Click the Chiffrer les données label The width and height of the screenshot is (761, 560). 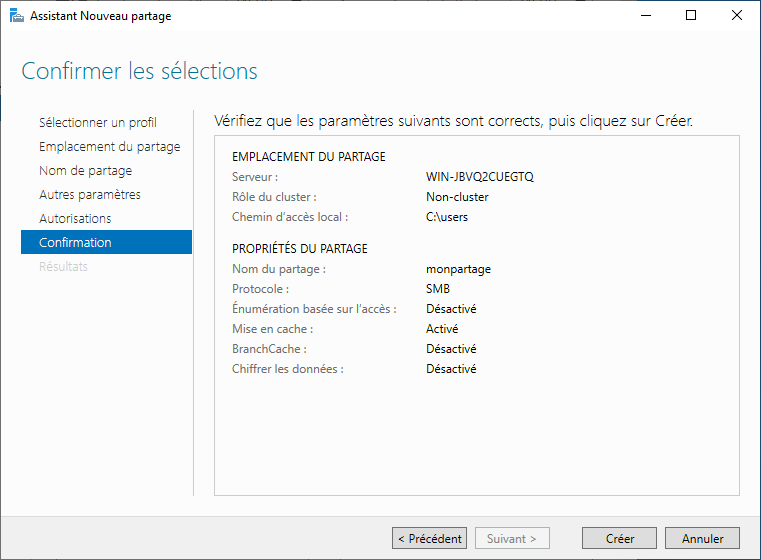[x=287, y=369]
